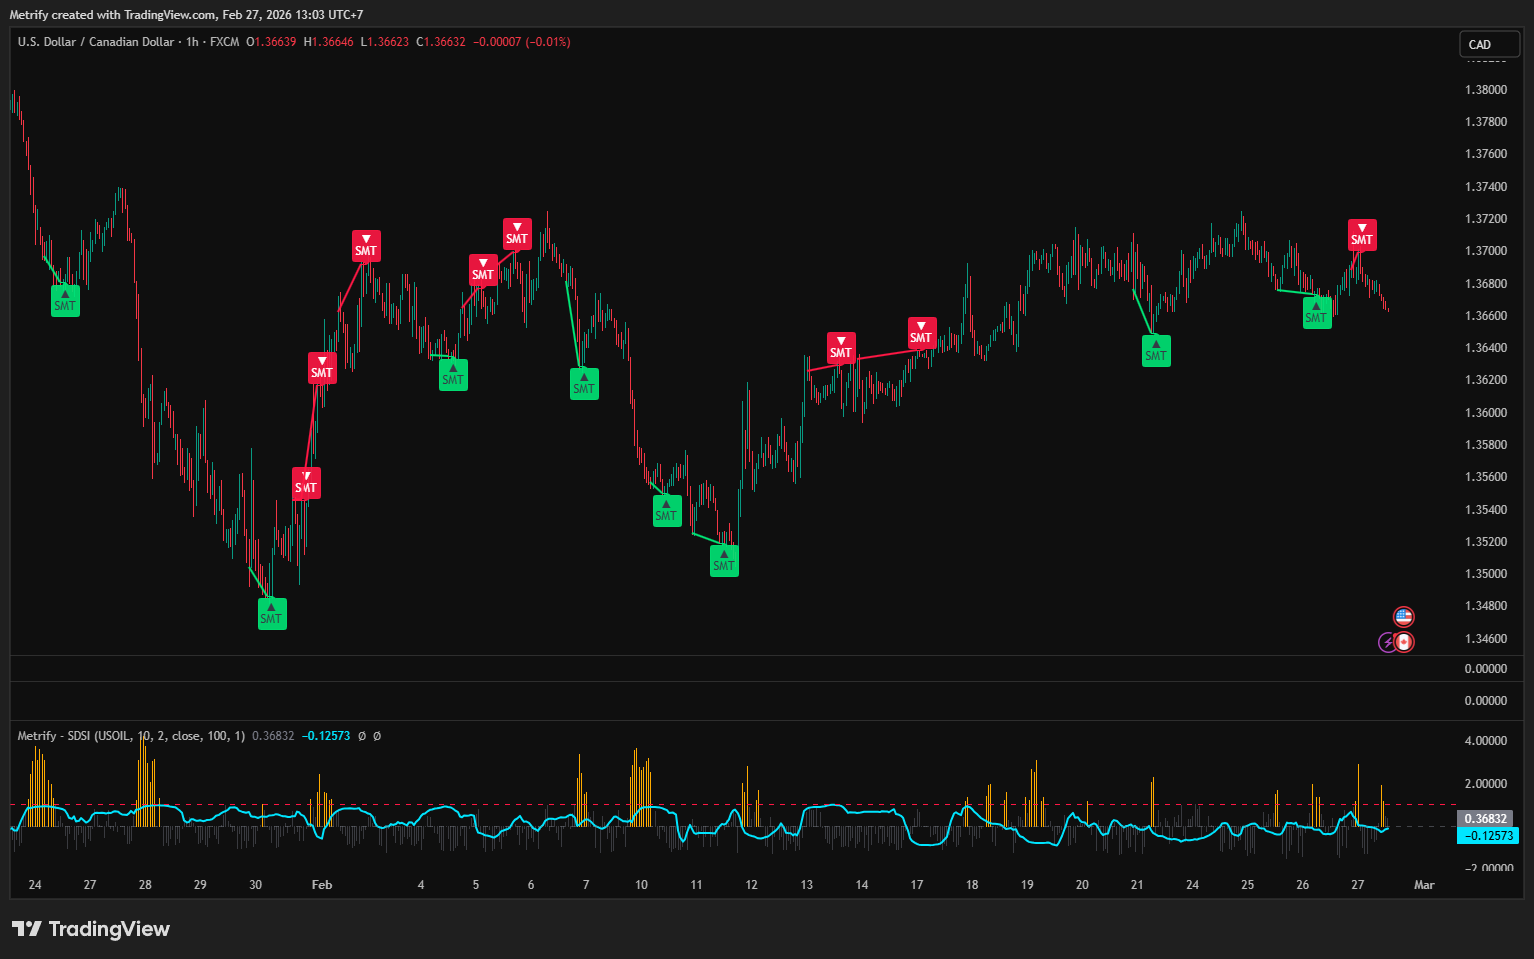The image size is (1534, 959).
Task: Click the green SMT marker above the Feb 4–5 dates
Action: [453, 375]
